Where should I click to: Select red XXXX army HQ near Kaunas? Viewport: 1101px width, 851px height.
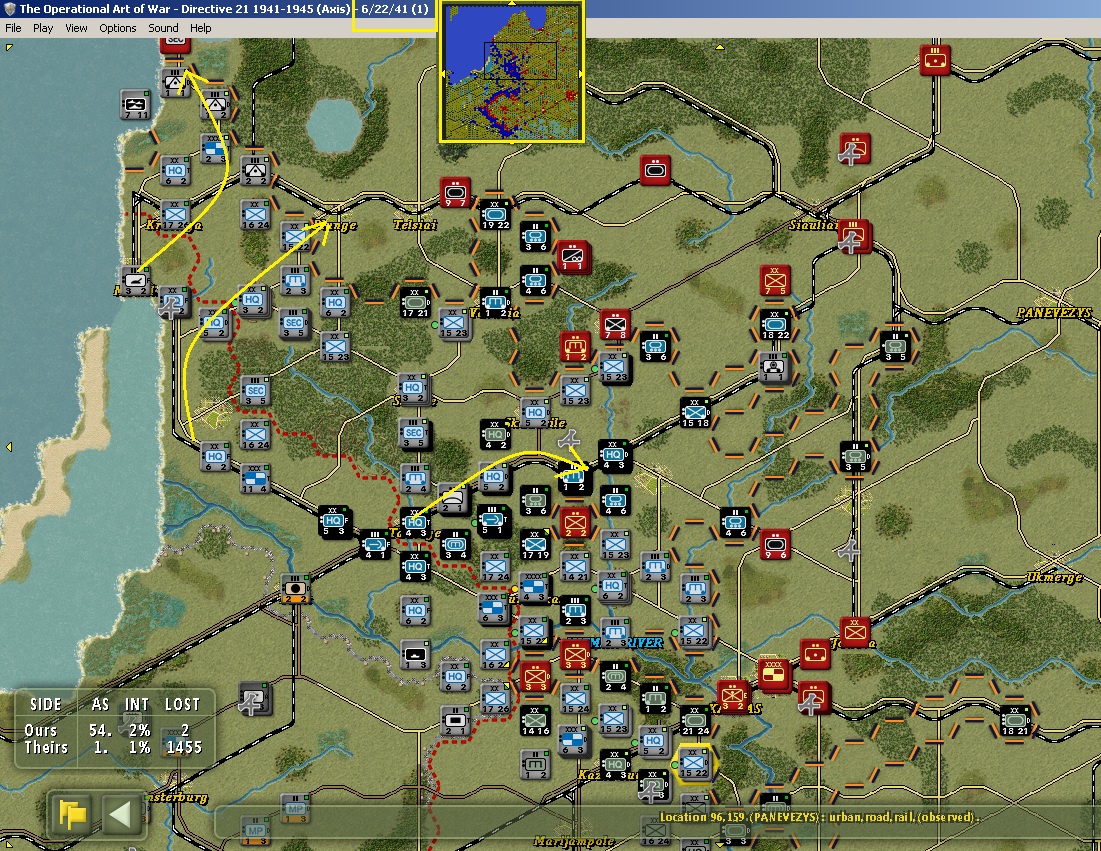(x=775, y=674)
